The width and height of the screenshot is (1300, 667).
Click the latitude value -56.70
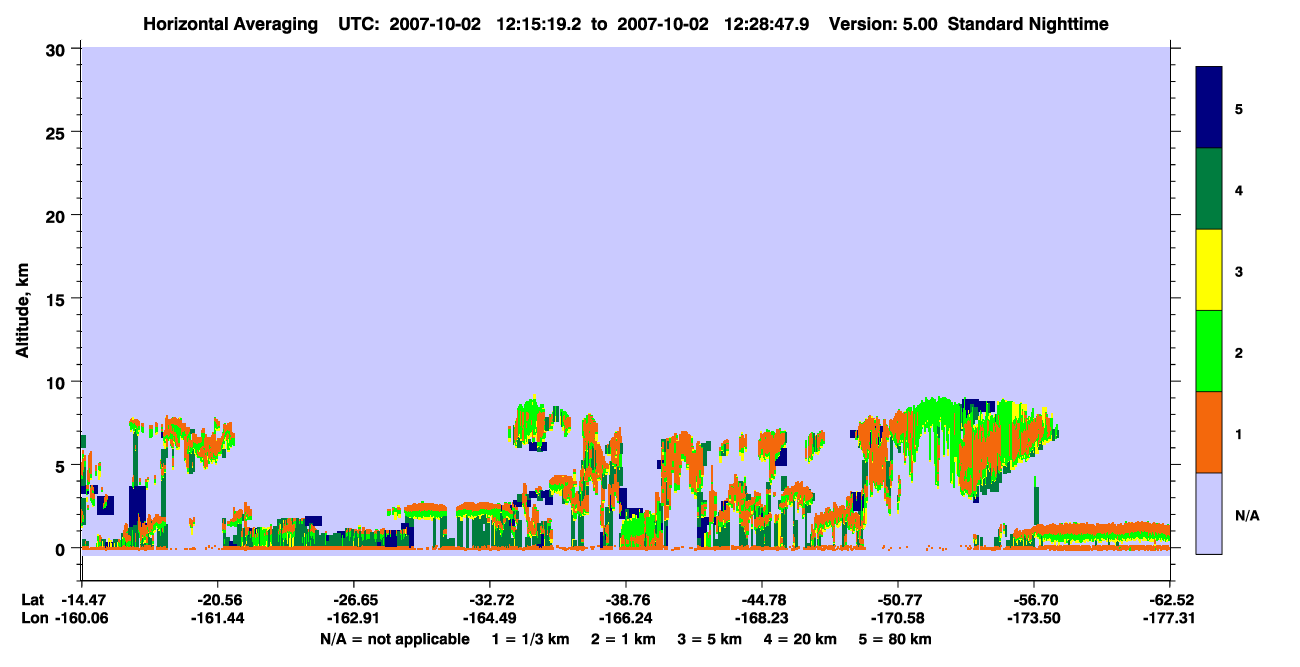pos(1033,600)
